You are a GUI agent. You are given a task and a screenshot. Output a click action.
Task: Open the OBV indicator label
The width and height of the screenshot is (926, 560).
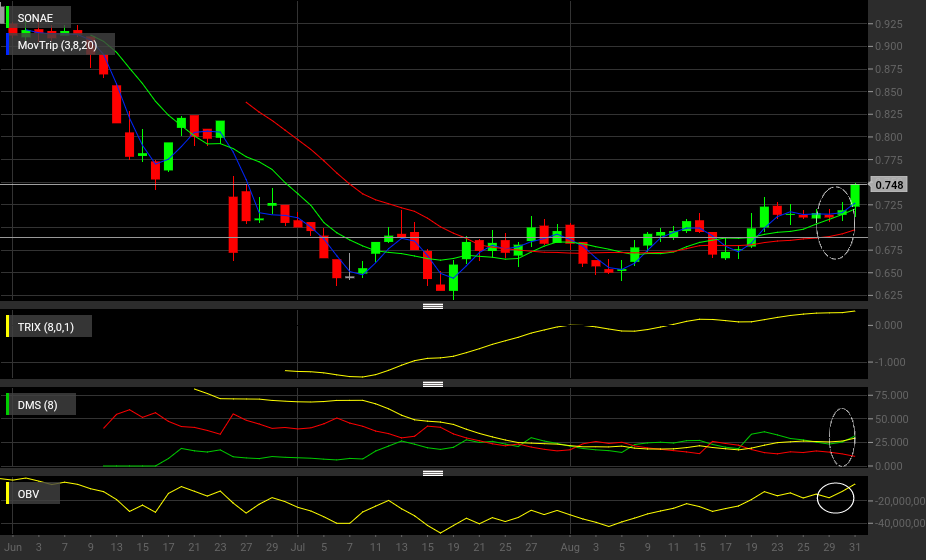click(32, 494)
